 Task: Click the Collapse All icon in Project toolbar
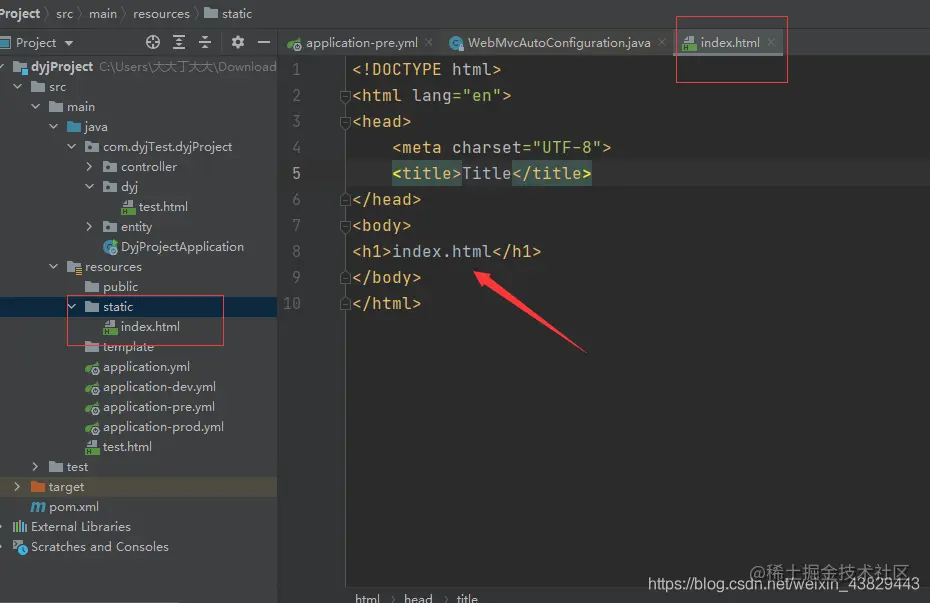tap(205, 42)
